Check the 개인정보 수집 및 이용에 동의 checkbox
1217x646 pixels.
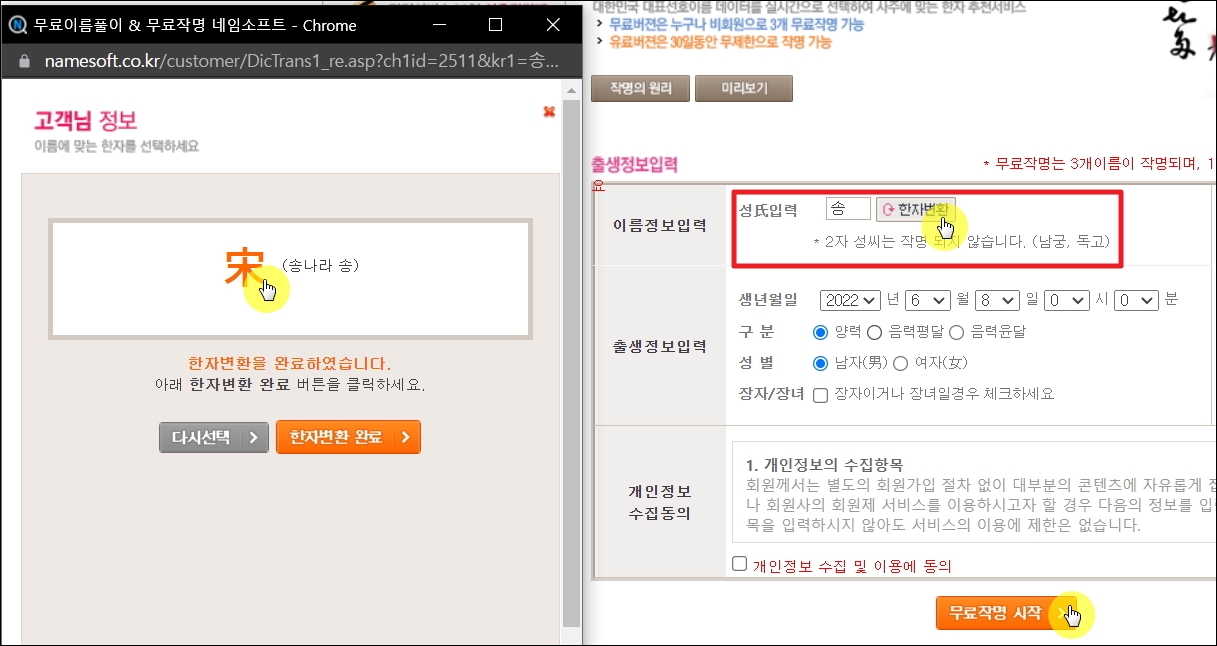point(740,564)
